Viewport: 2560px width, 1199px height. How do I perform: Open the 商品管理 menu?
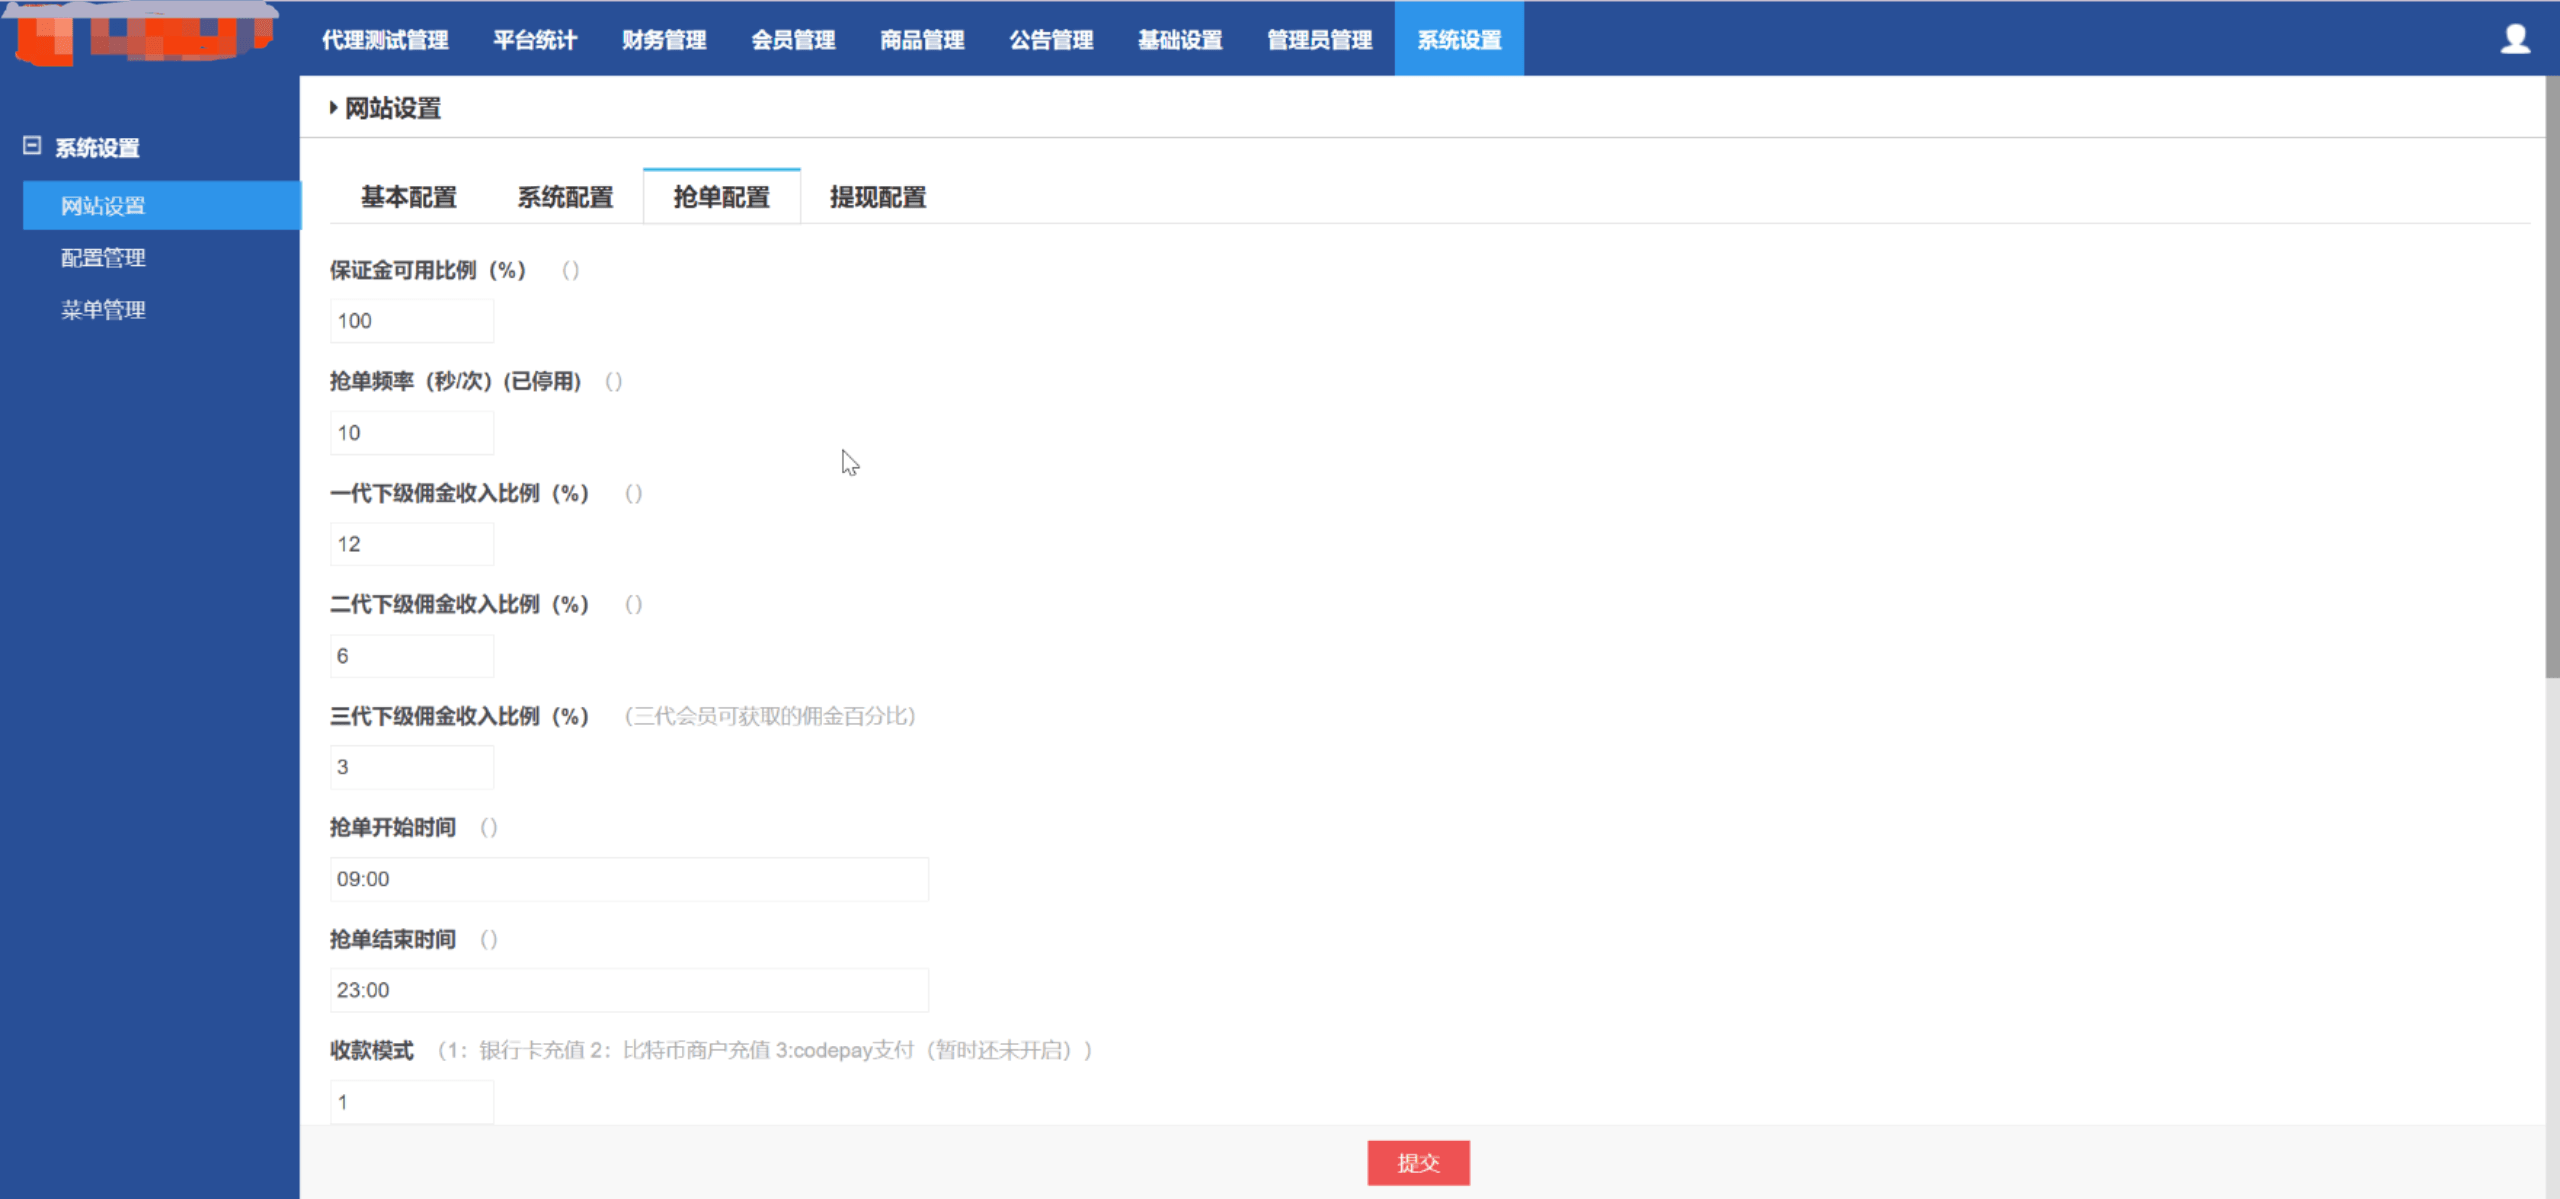922,40
